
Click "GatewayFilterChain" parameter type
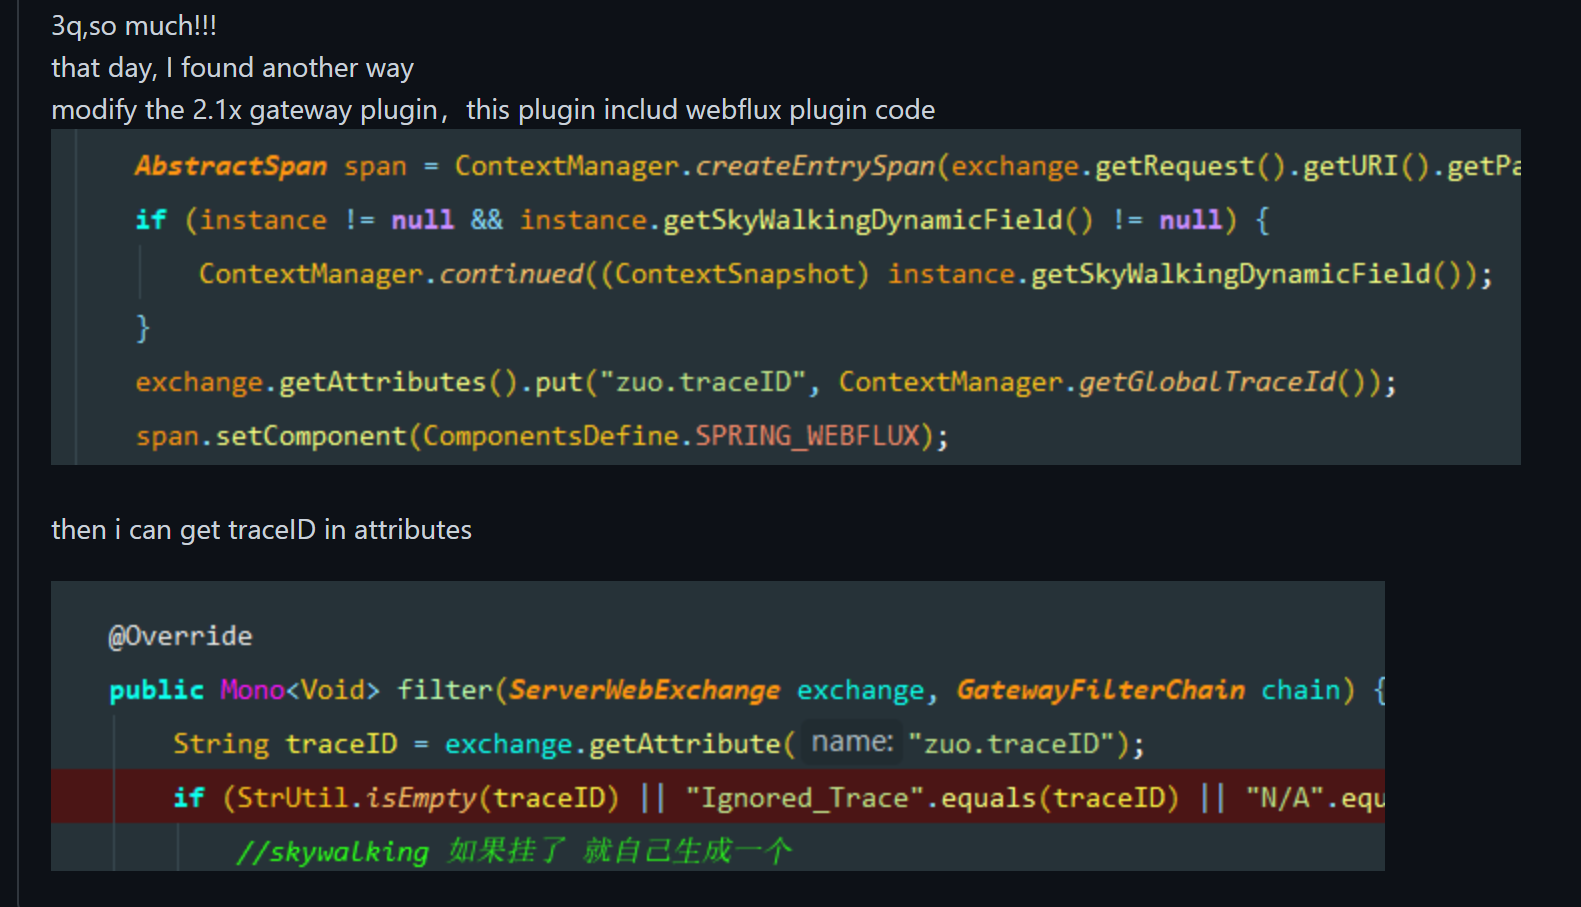coord(1101,690)
